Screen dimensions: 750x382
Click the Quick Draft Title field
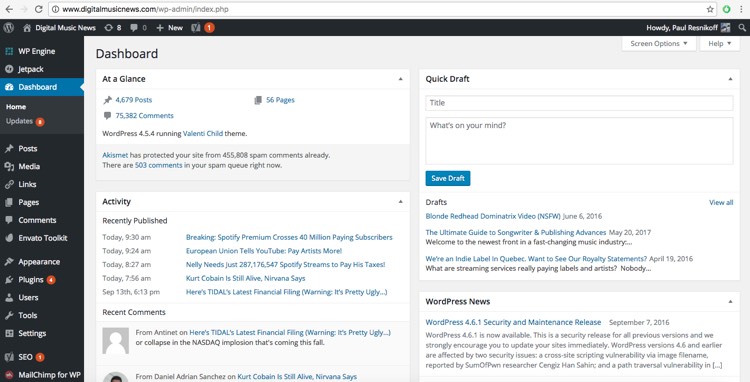[x=579, y=103]
